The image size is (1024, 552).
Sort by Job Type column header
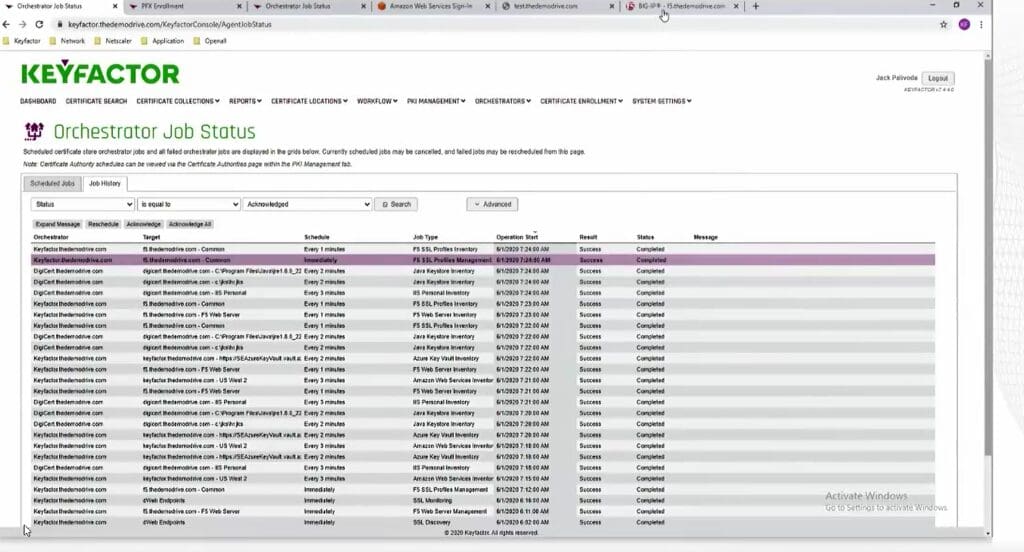pos(425,237)
